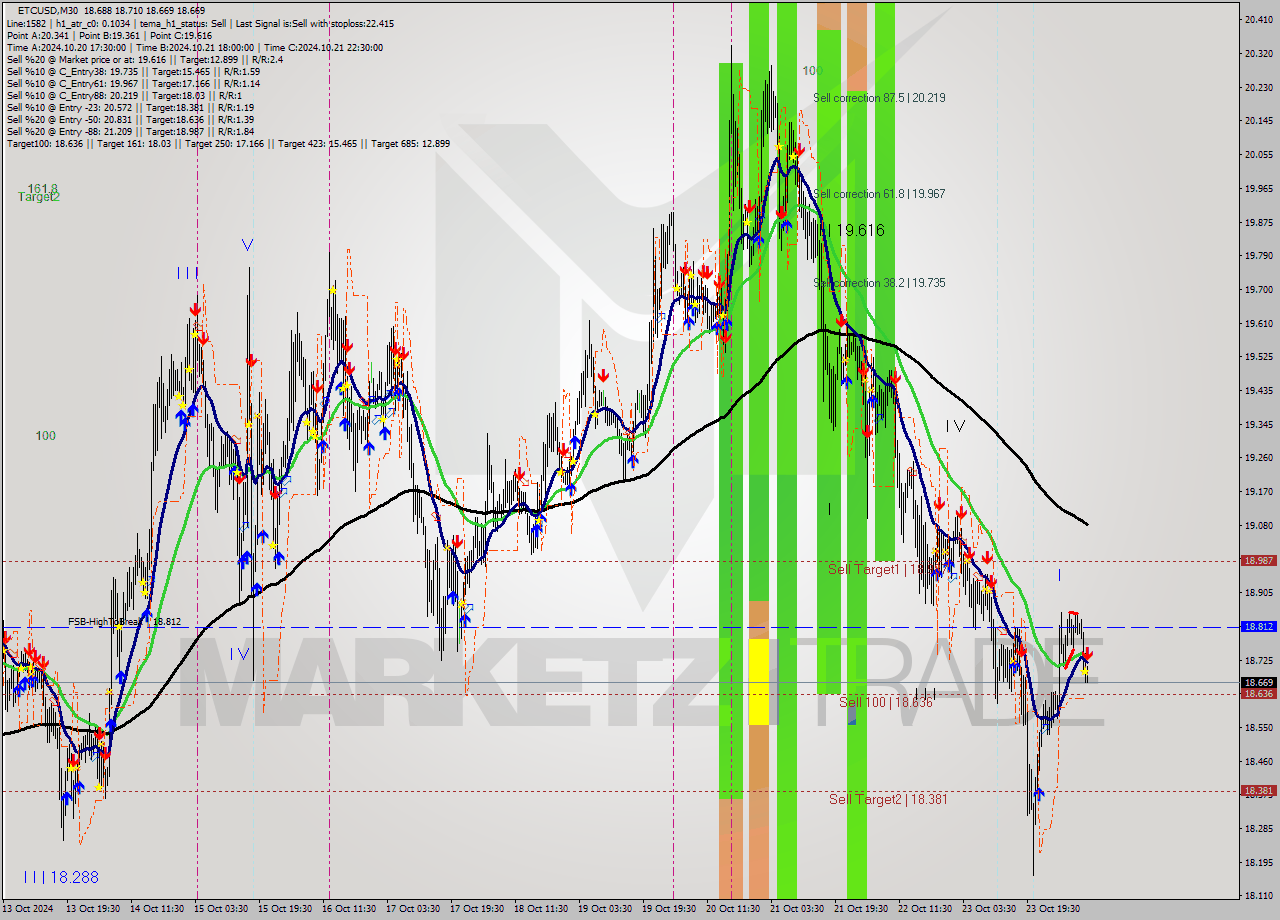This screenshot has width=1280, height=920.
Task: Click the black 18.669 current price tag
Action: 1257,682
